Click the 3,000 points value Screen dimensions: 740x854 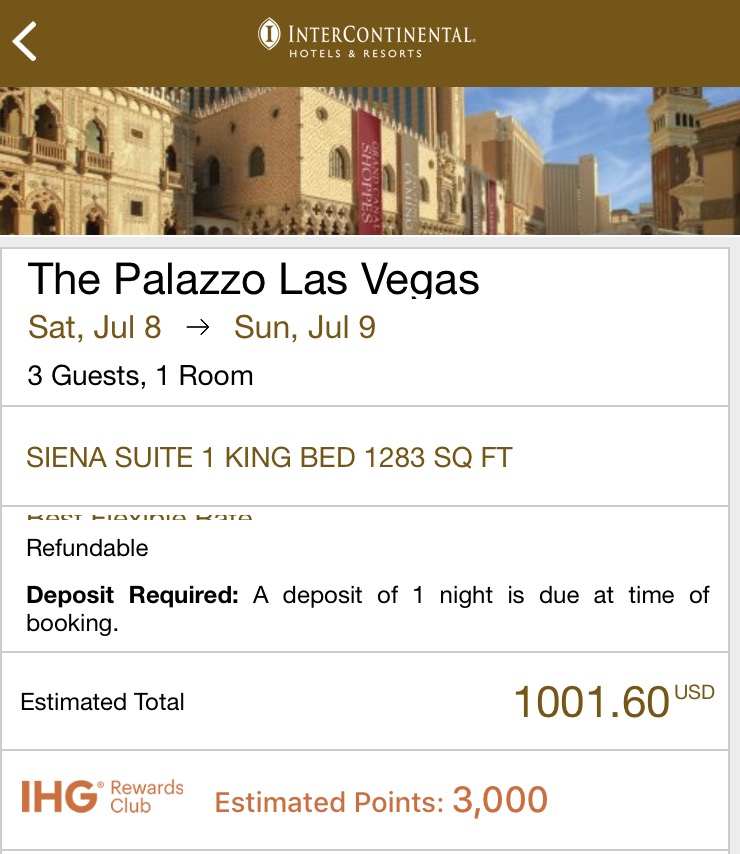click(x=500, y=800)
